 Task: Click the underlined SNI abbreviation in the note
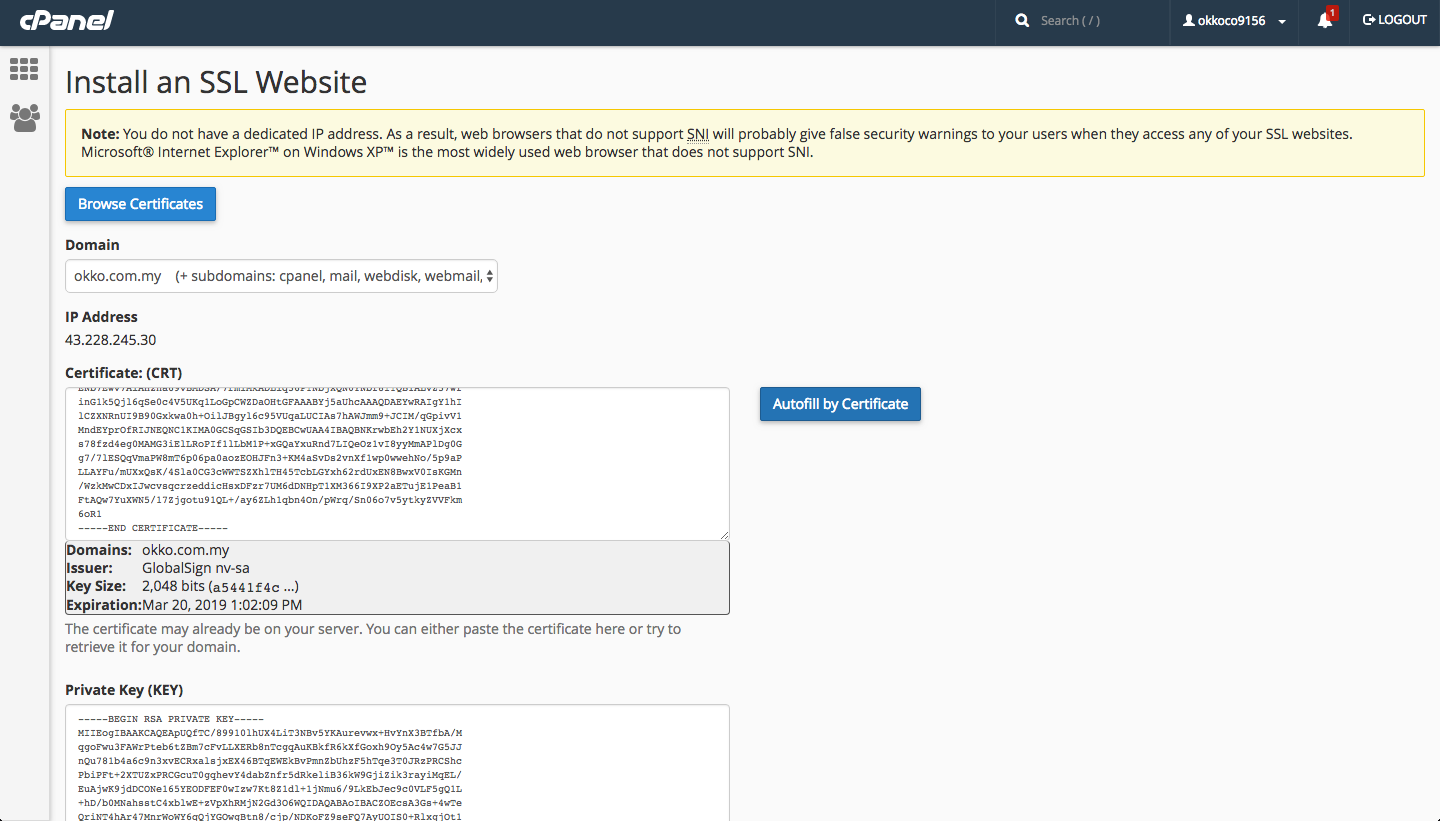[x=698, y=134]
